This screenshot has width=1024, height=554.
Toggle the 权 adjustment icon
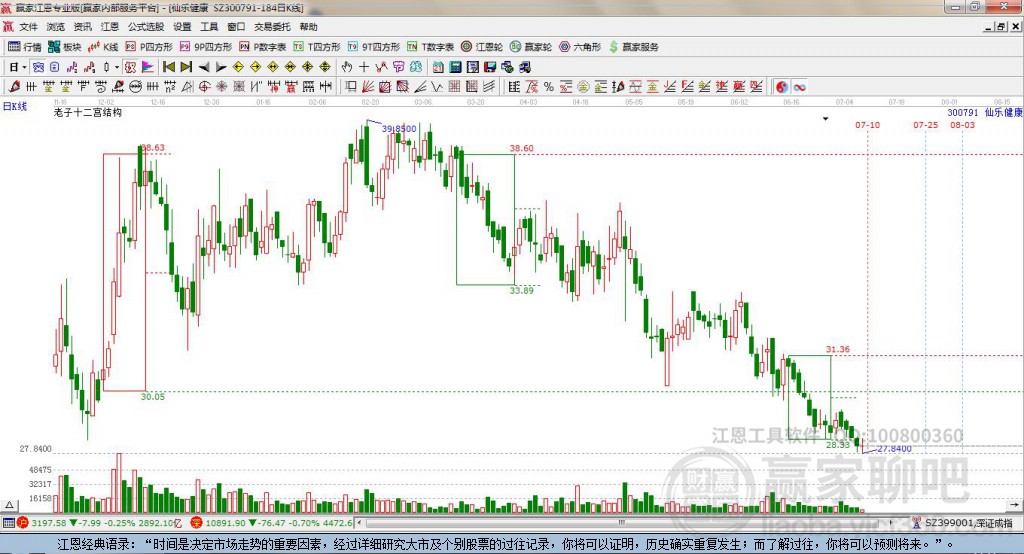point(130,67)
